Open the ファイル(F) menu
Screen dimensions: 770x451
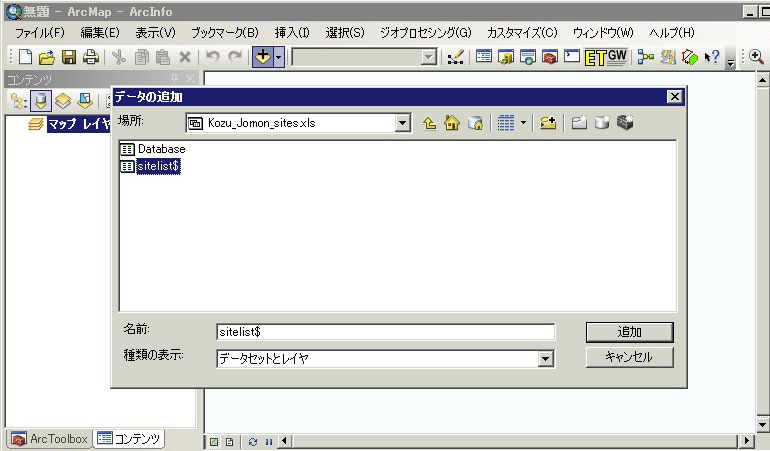coord(40,32)
